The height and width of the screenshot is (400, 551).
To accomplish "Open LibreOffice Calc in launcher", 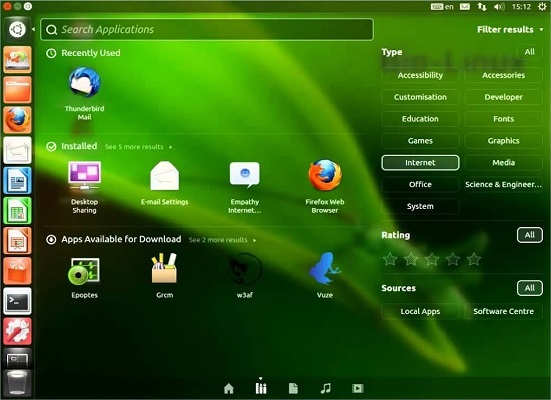I will pyautogui.click(x=17, y=211).
